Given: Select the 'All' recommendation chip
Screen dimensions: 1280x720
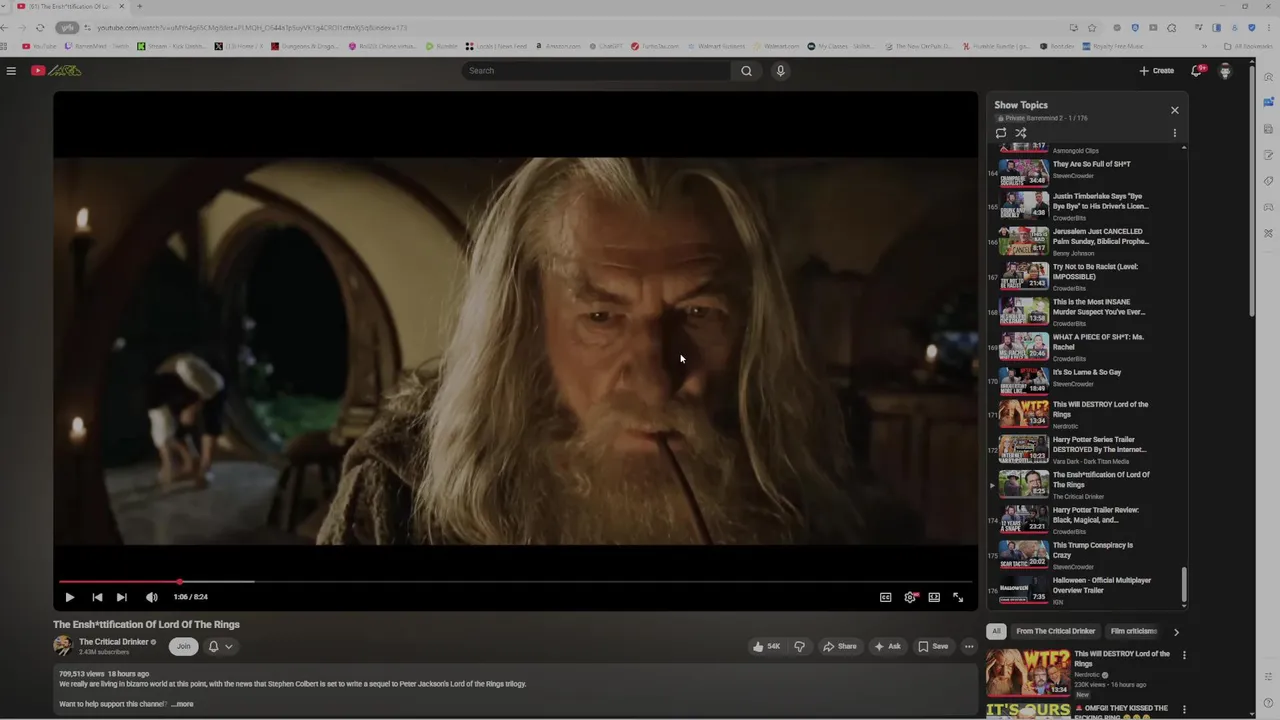Looking at the screenshot, I should point(996,631).
